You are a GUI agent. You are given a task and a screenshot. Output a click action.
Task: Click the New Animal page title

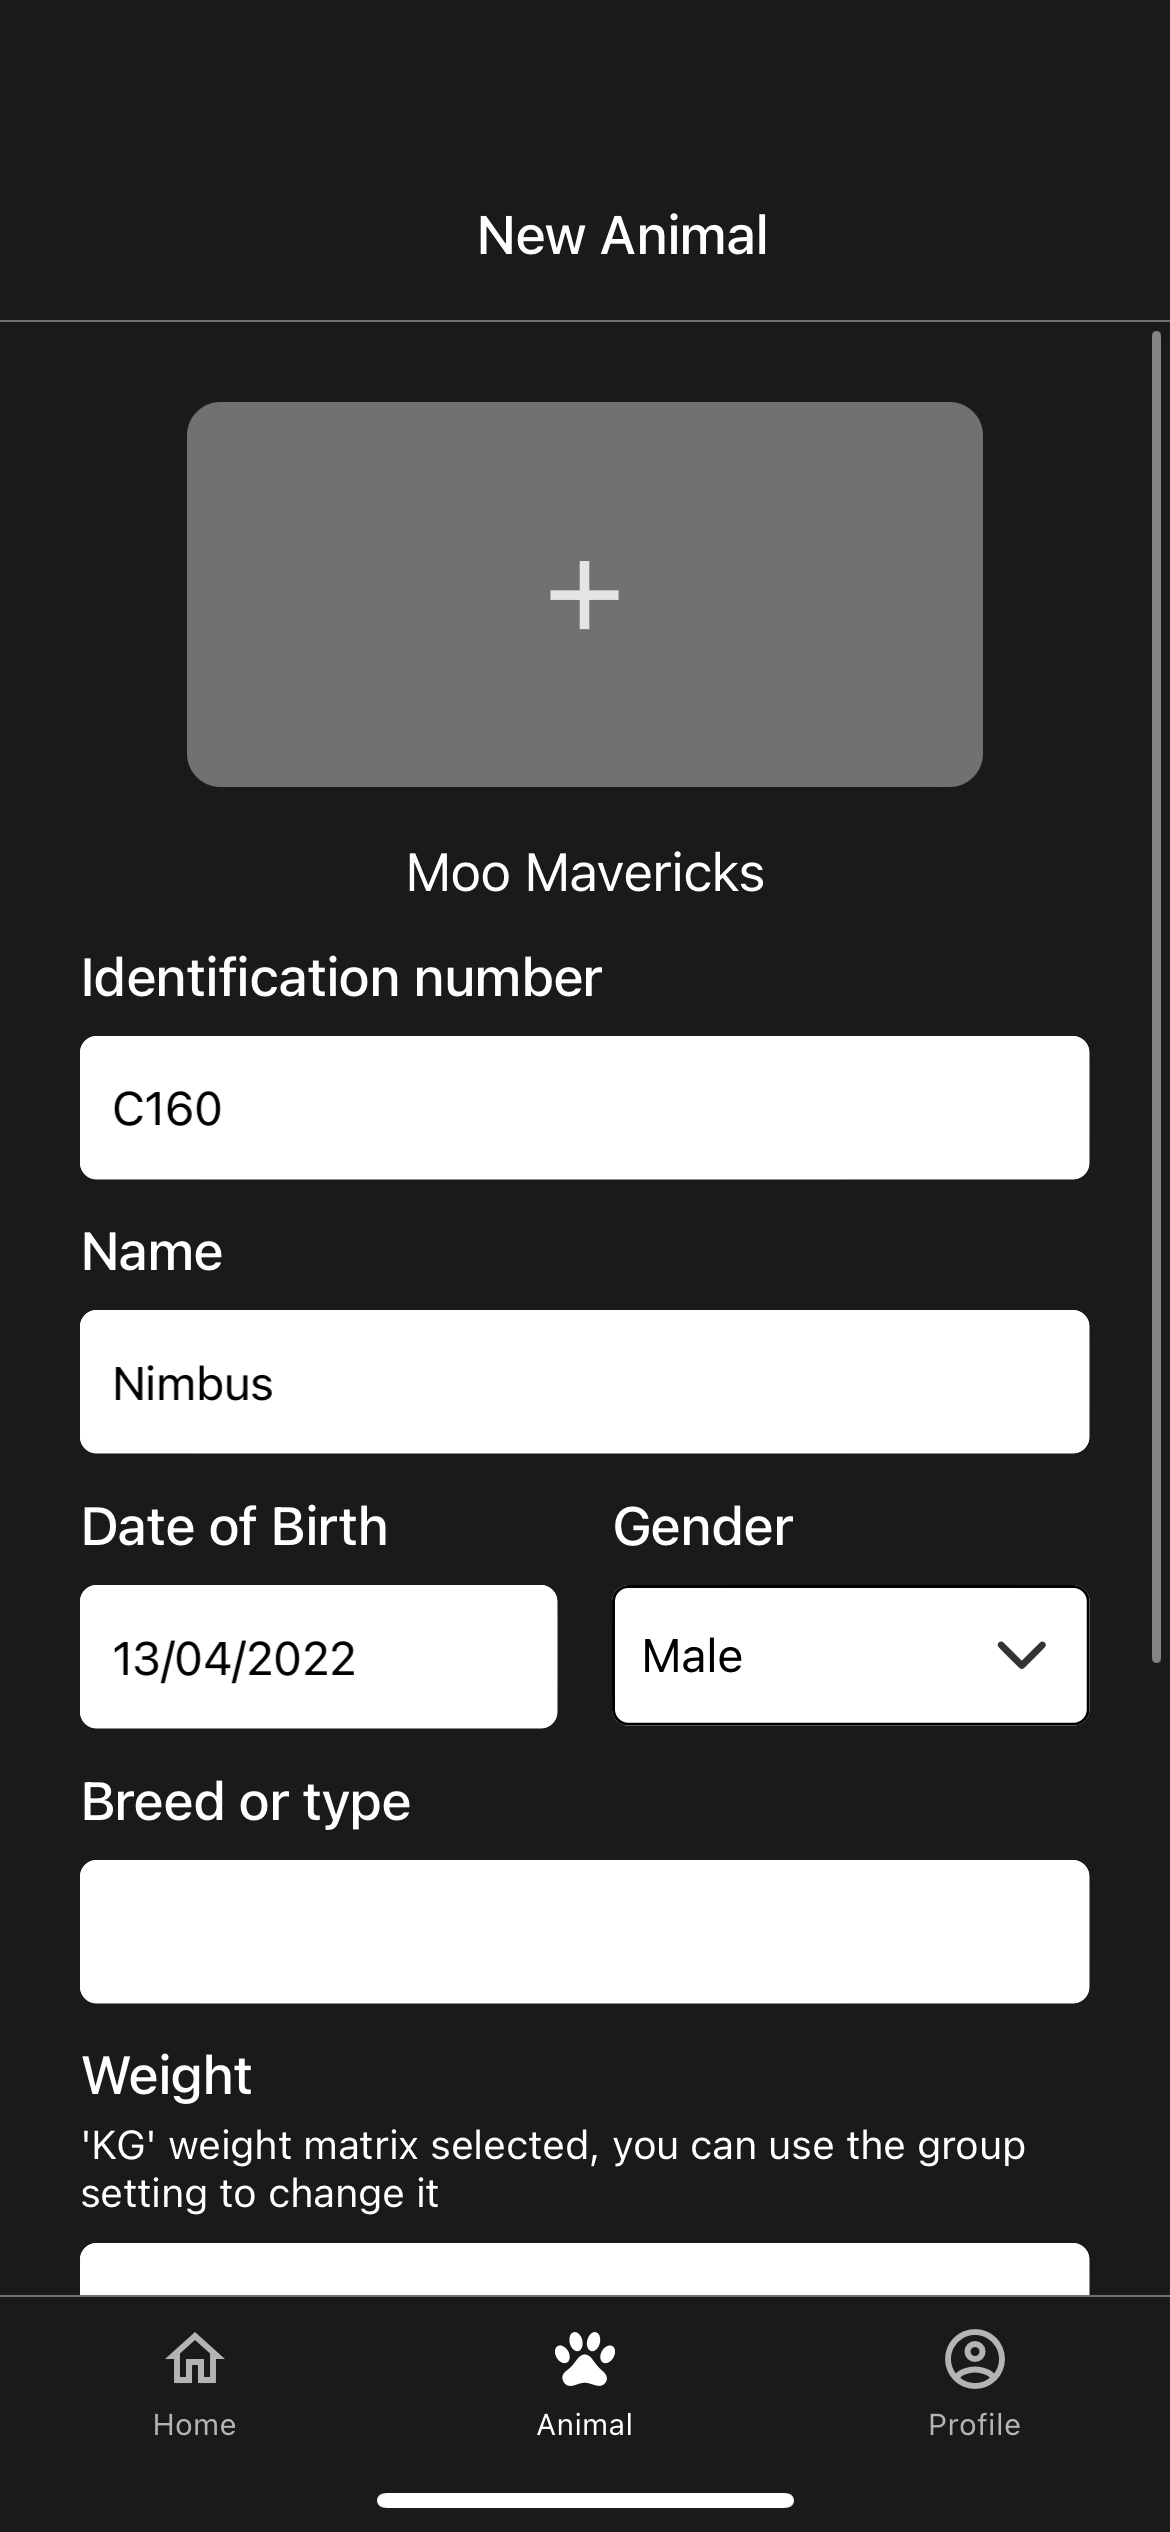622,236
